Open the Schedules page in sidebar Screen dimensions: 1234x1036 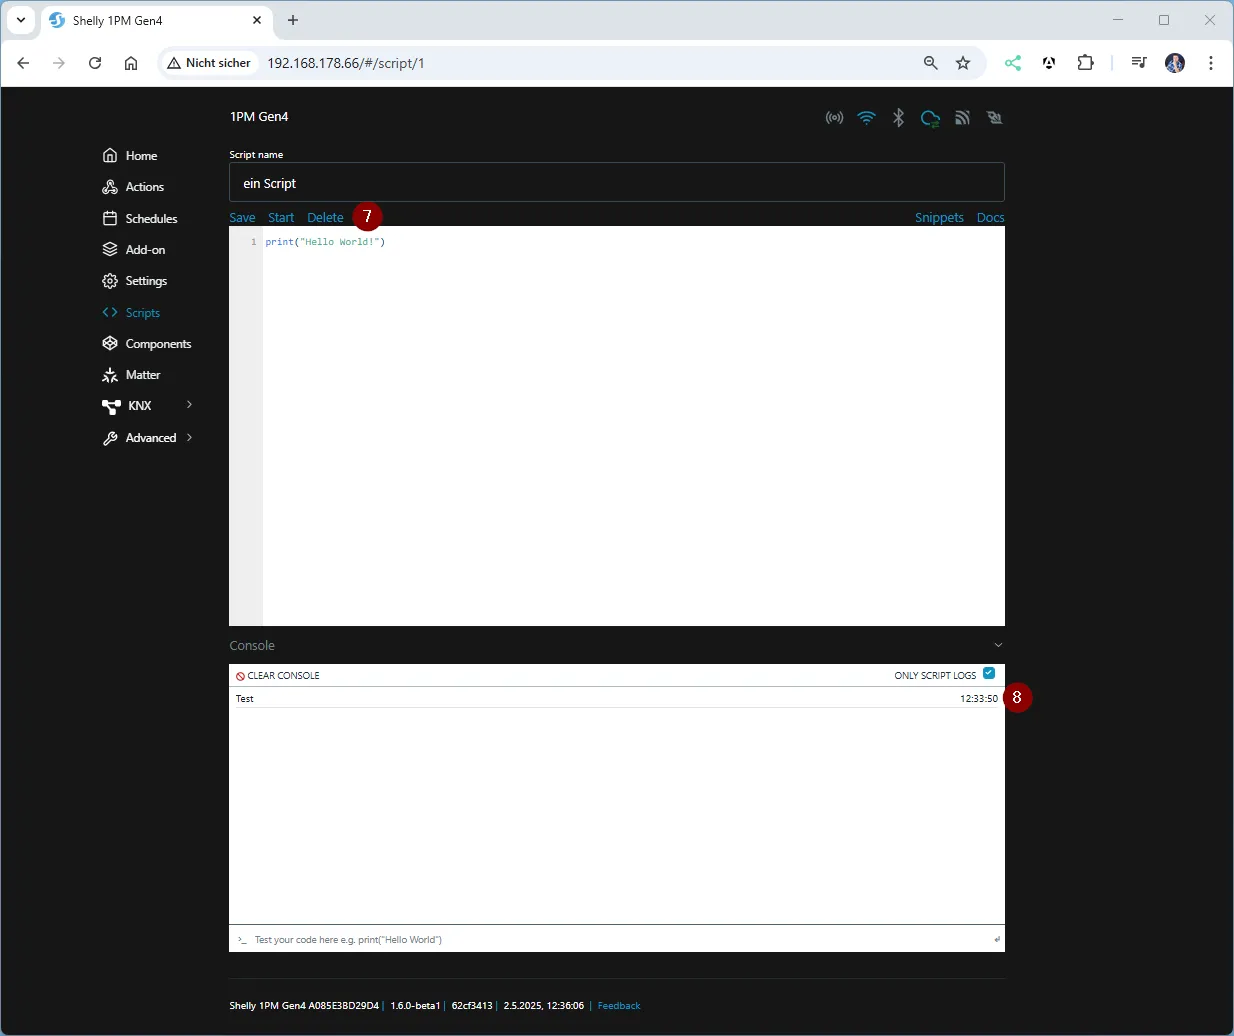click(151, 219)
